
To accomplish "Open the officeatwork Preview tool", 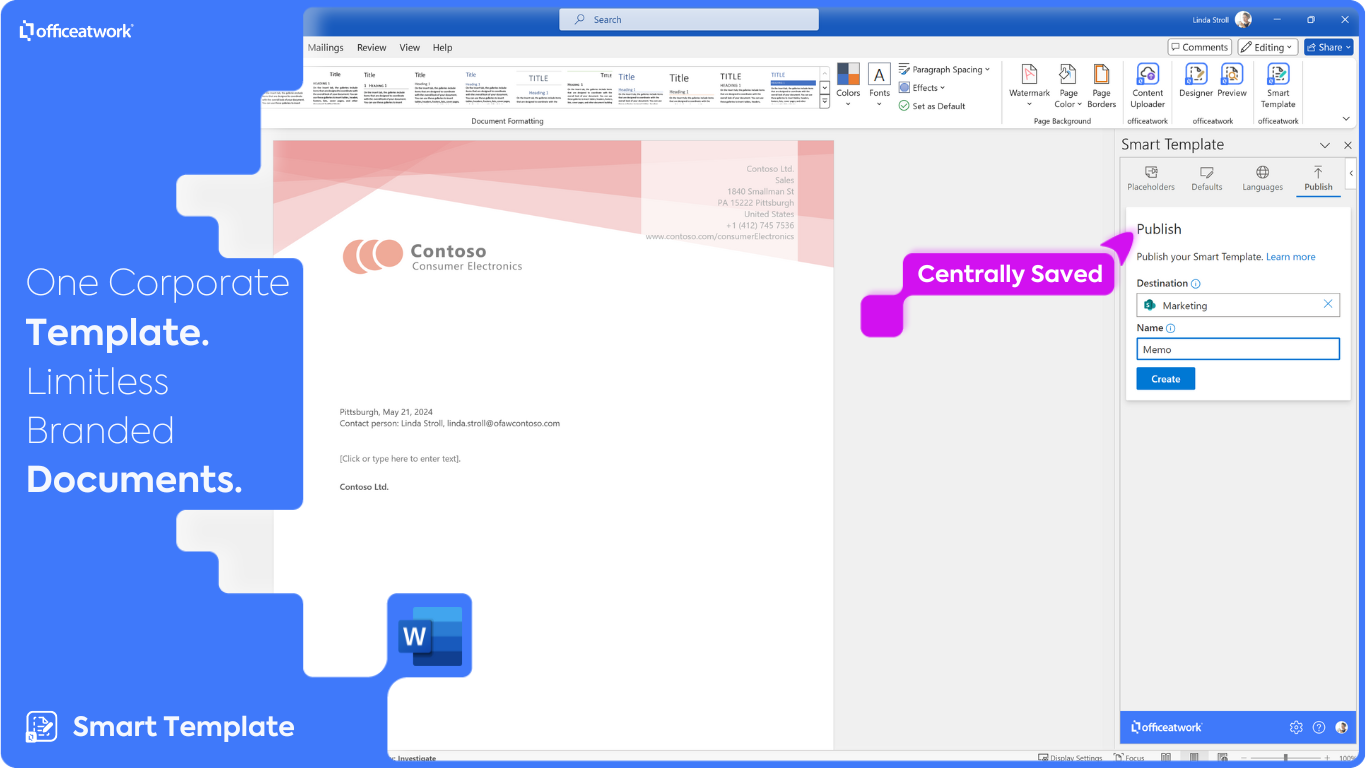I will pyautogui.click(x=1232, y=81).
